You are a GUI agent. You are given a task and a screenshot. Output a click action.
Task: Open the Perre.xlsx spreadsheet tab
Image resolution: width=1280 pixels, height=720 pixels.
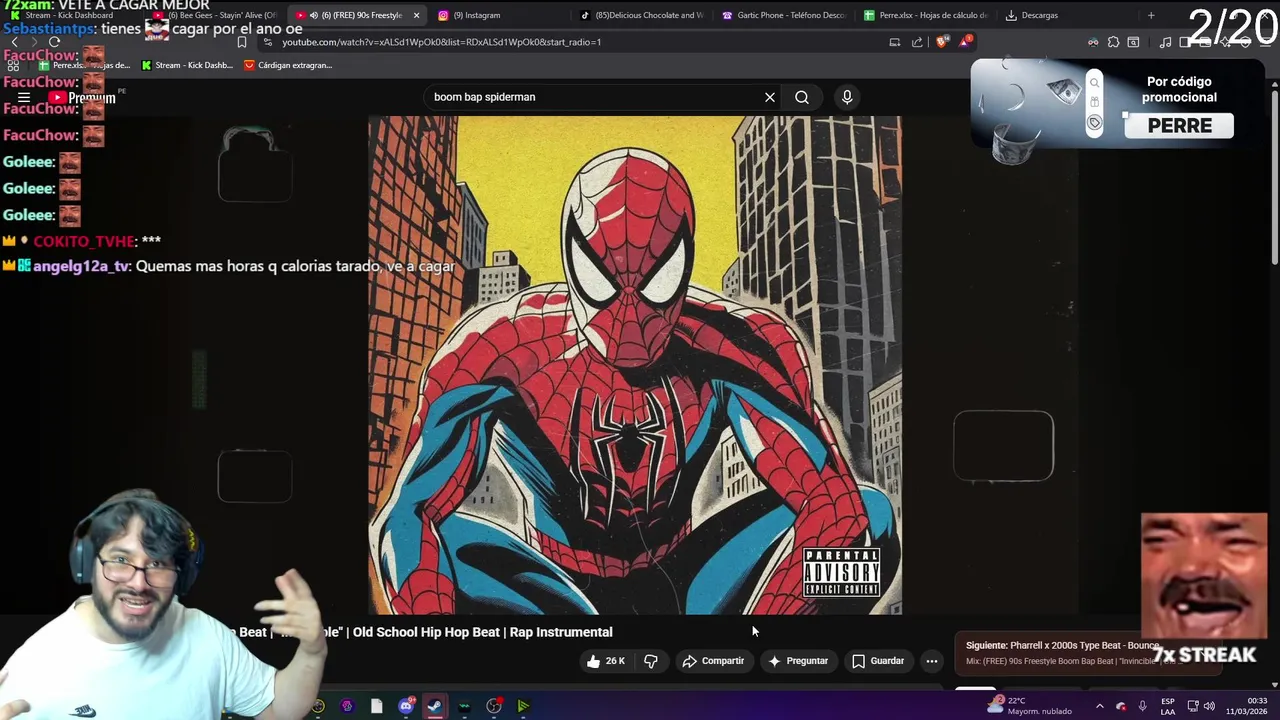925,15
